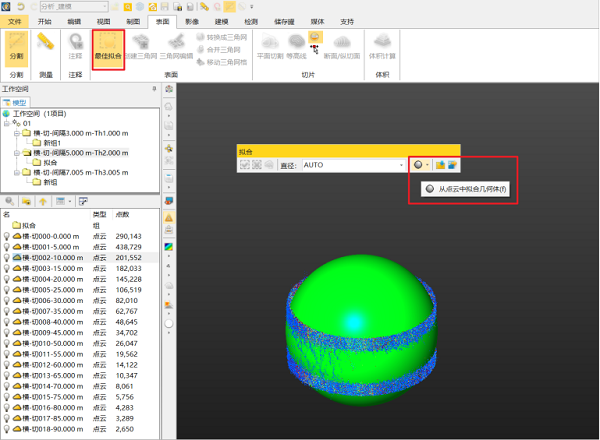Image resolution: width=600 pixels, height=440 pixels.
Task: Switch to the 视图 ribbon tab
Action: [x=103, y=22]
